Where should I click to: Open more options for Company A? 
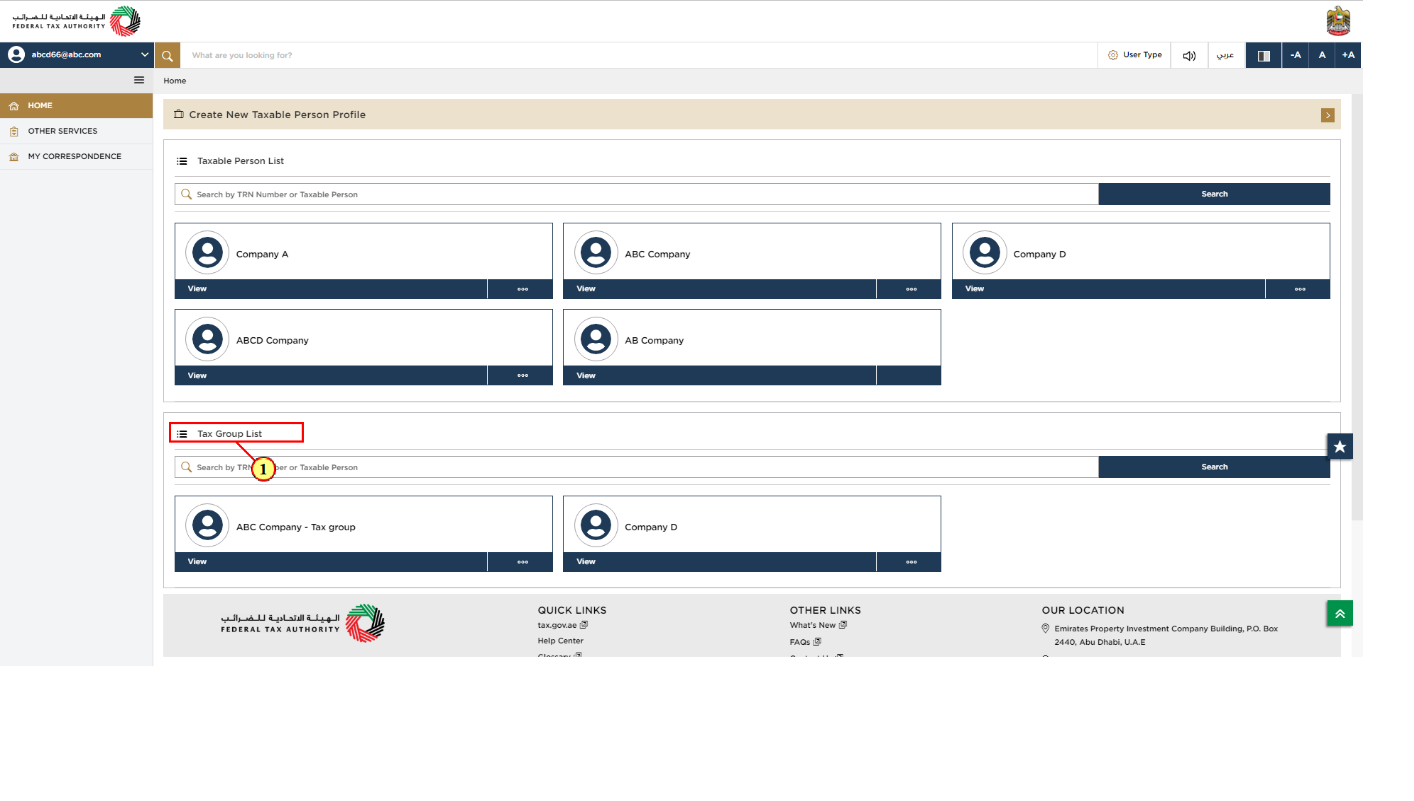[521, 289]
